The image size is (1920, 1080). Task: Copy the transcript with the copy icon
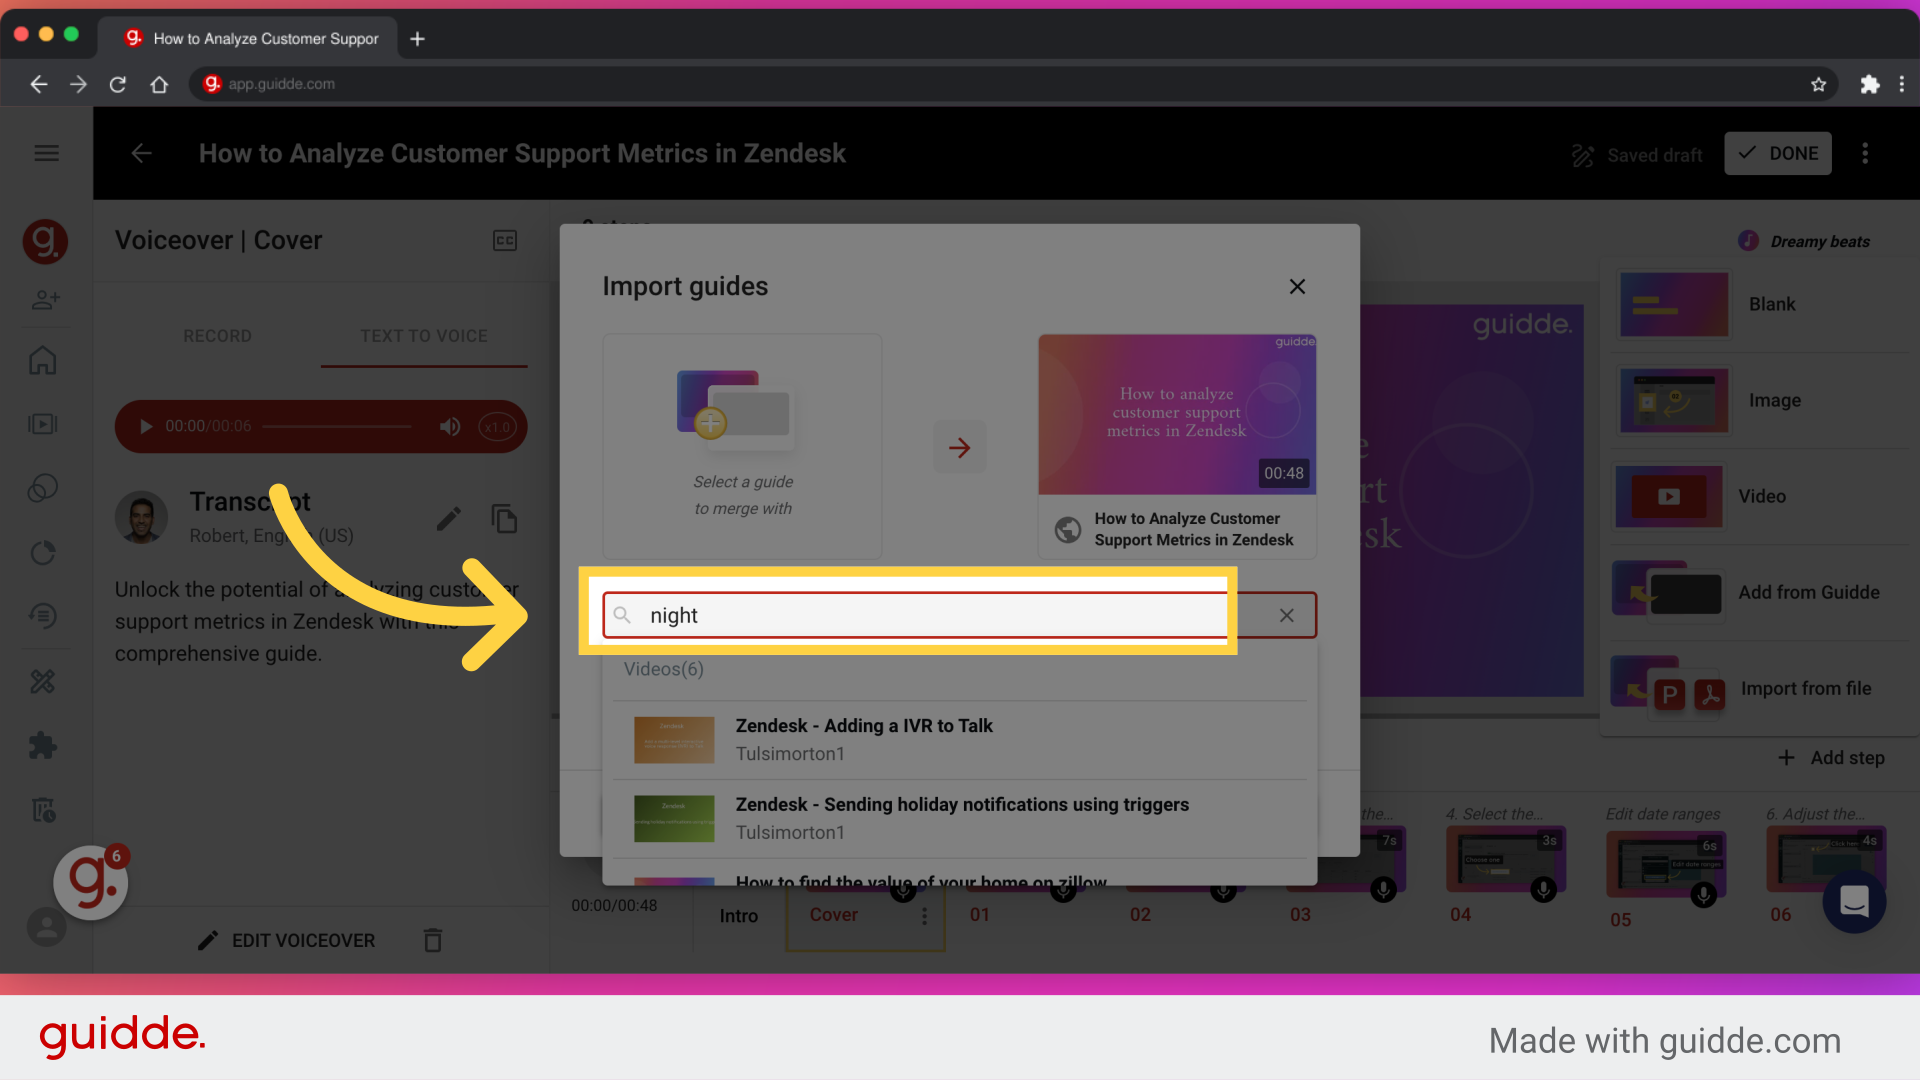[505, 518]
